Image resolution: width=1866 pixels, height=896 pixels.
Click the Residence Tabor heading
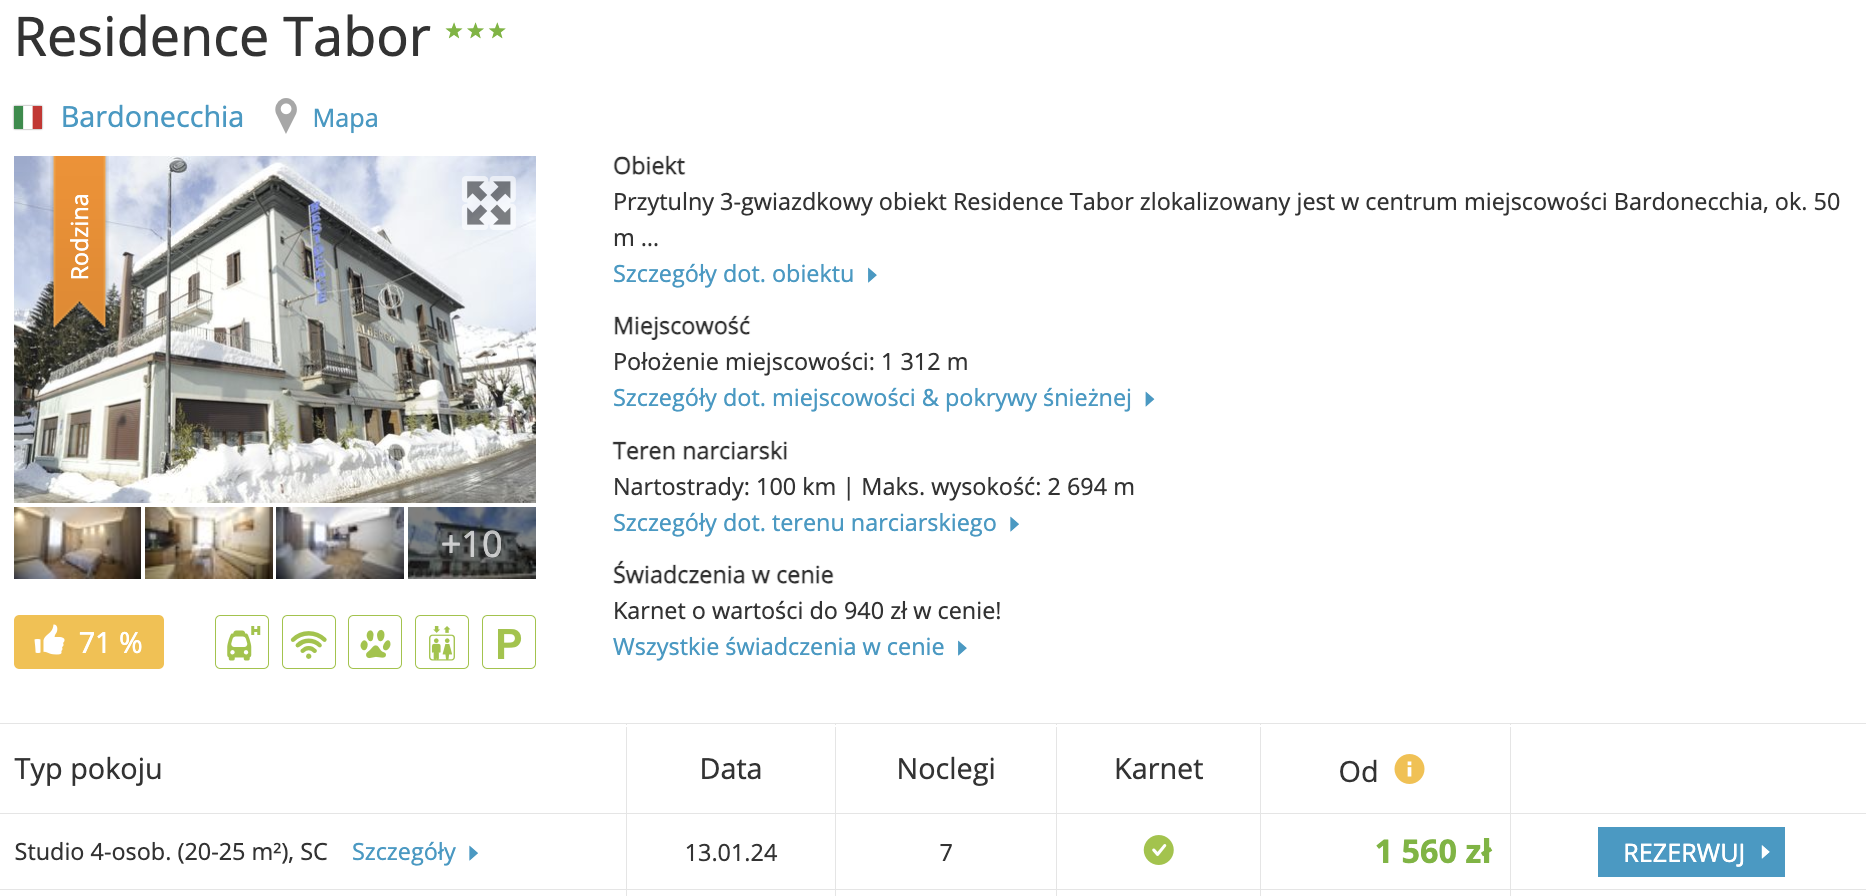[x=223, y=37]
